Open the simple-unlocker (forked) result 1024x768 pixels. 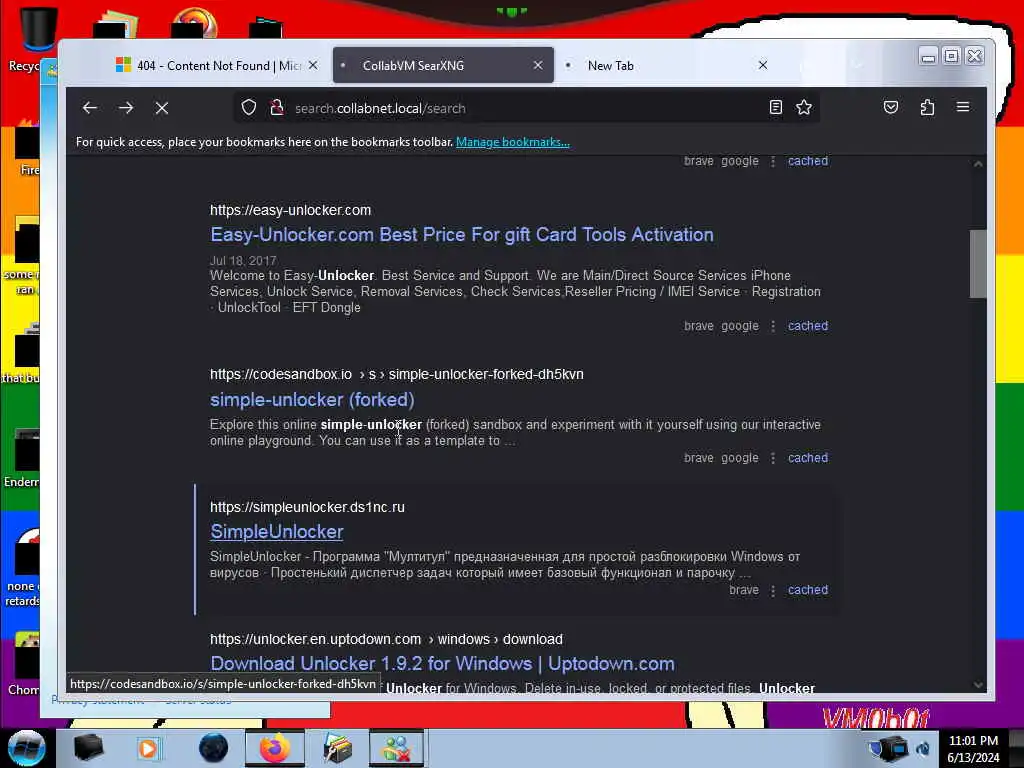(x=312, y=400)
